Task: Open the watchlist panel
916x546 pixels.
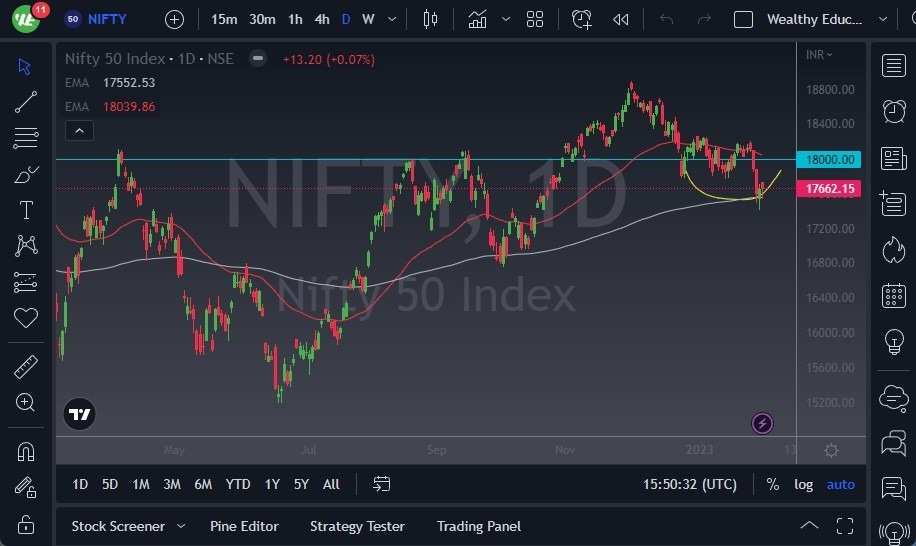Action: click(x=894, y=65)
